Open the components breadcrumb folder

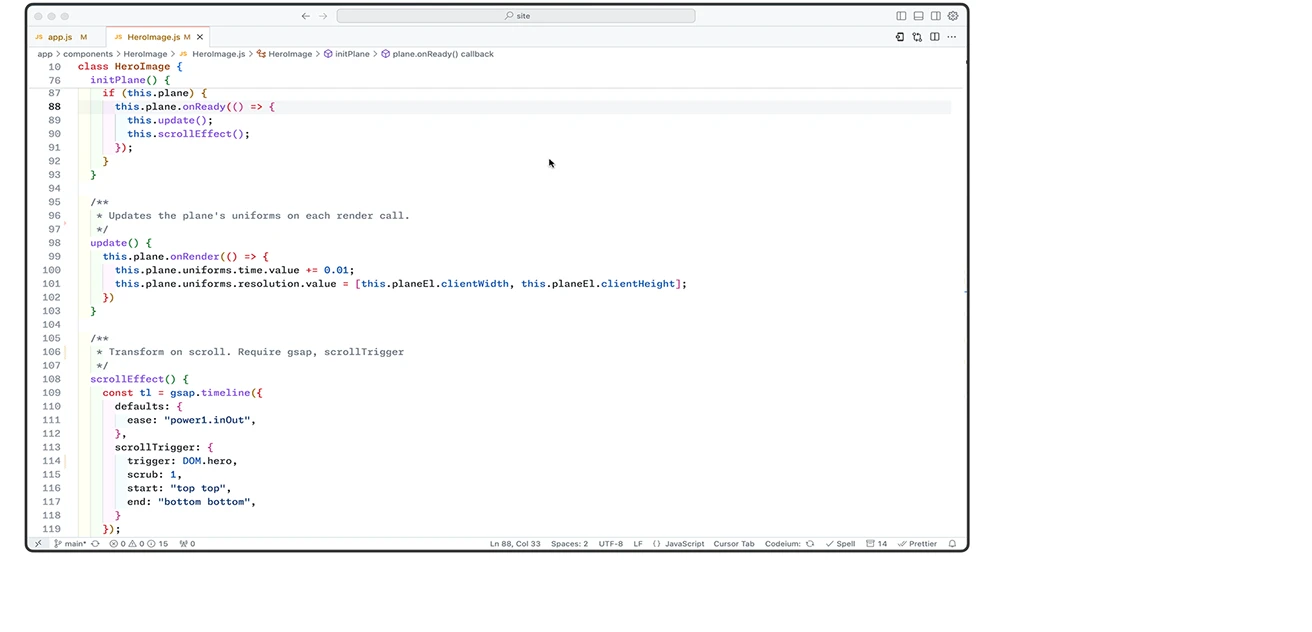pos(88,54)
